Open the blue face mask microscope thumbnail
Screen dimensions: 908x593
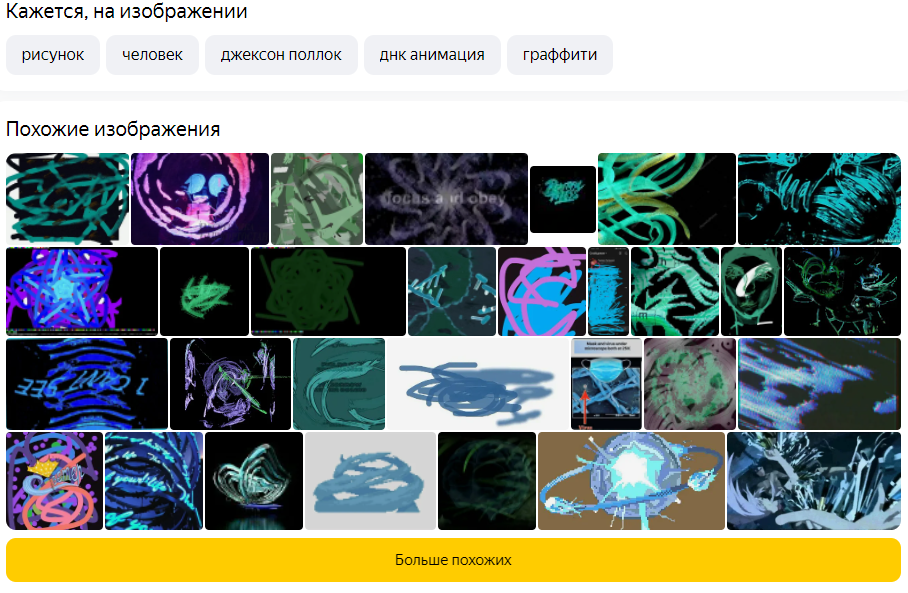click(606, 384)
